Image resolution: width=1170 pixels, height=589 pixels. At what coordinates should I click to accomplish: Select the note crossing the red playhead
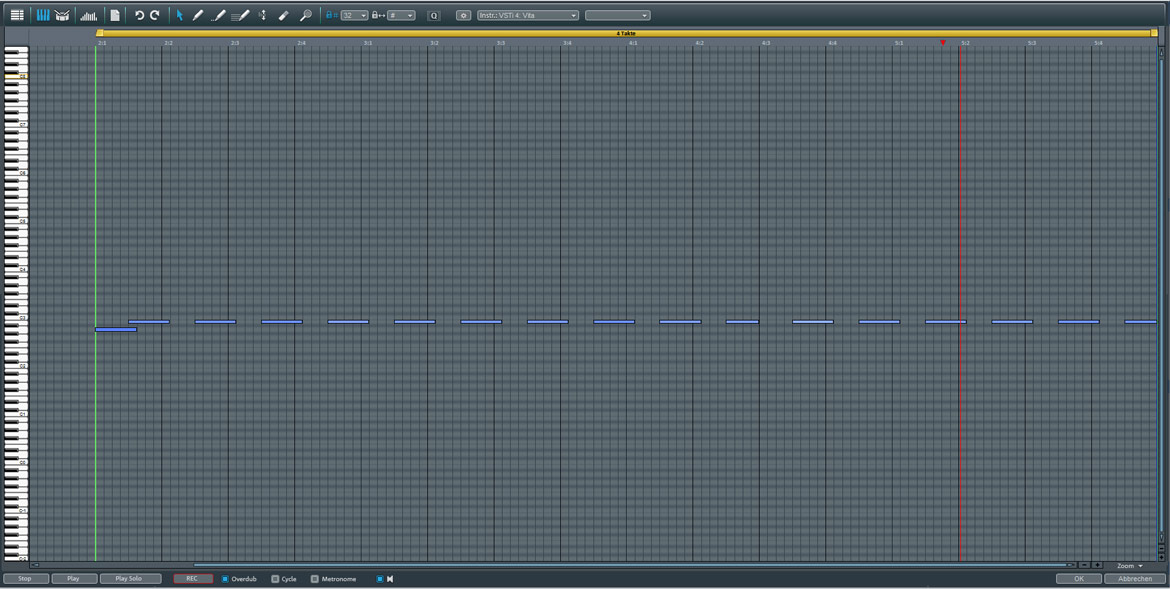pyautogui.click(x=945, y=322)
